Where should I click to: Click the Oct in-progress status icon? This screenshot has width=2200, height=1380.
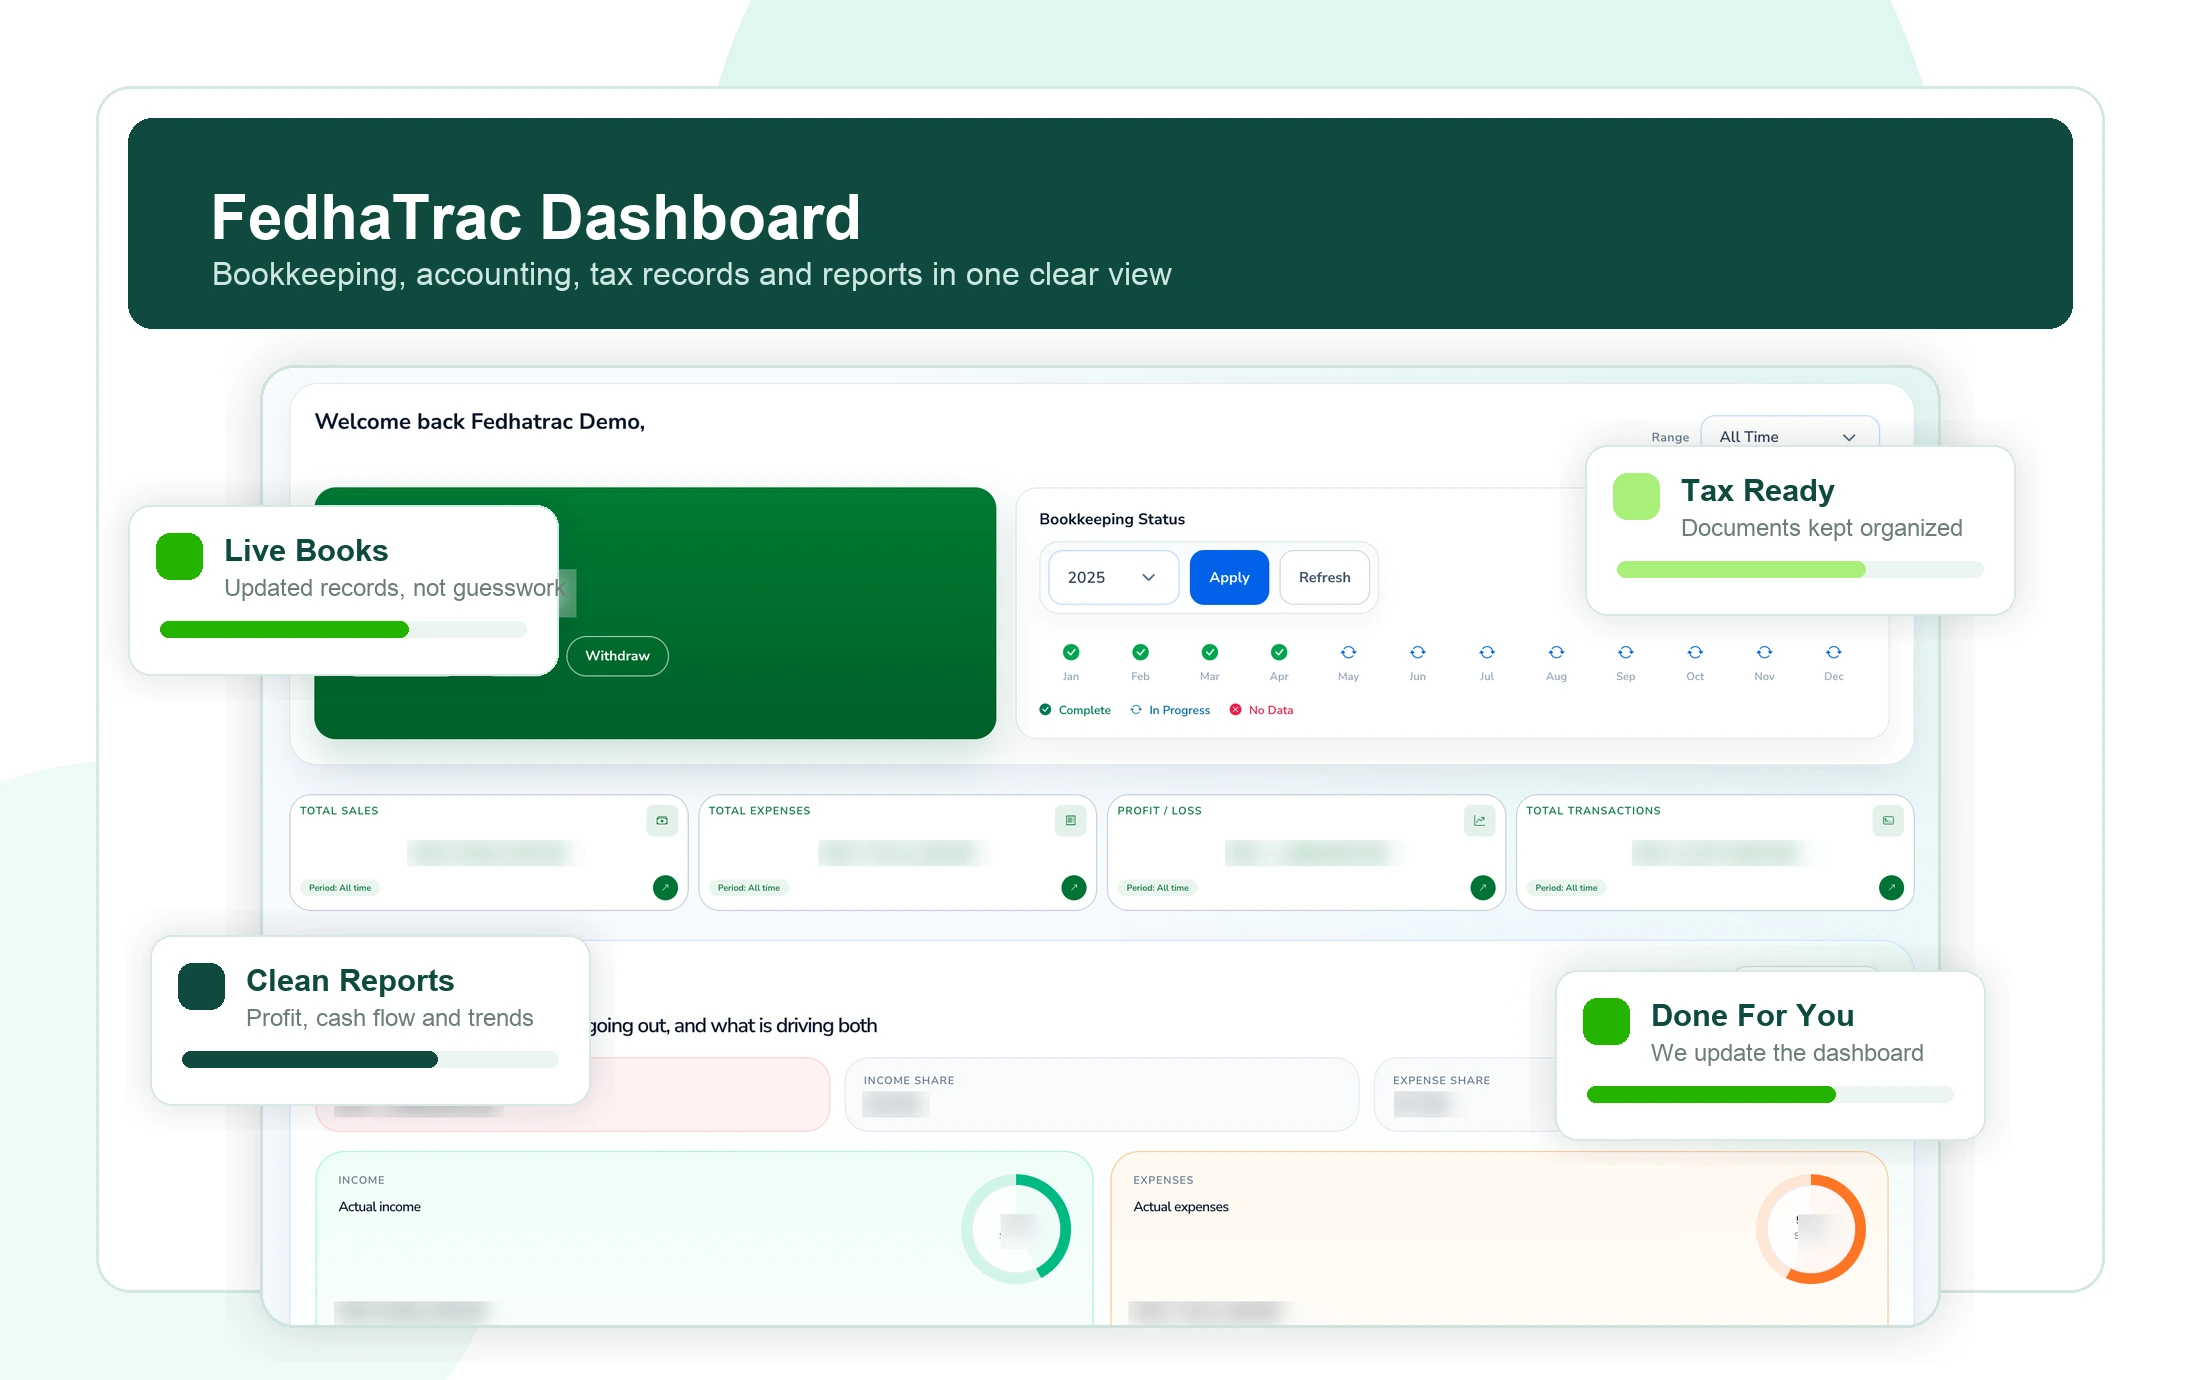point(1695,652)
